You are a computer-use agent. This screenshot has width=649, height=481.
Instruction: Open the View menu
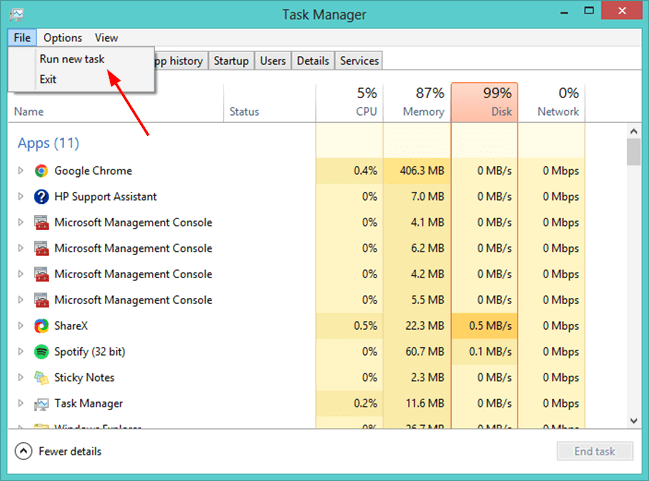(106, 38)
